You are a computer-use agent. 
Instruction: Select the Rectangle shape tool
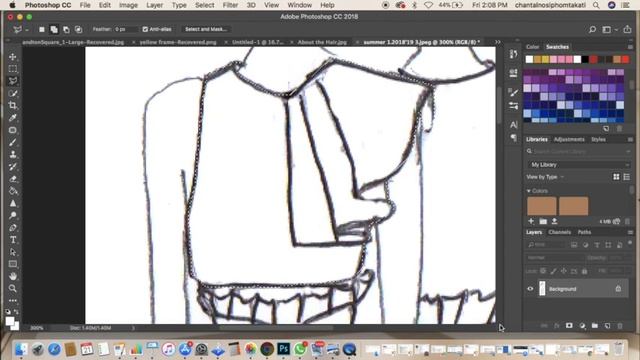tap(13, 264)
